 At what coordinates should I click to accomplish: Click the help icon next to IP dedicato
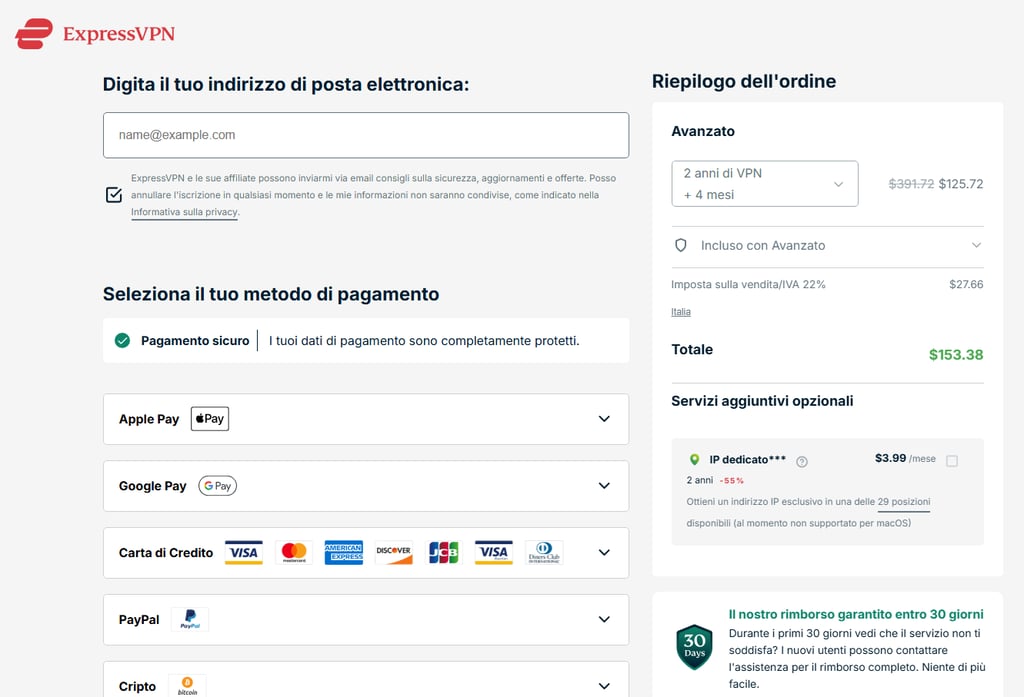802,462
